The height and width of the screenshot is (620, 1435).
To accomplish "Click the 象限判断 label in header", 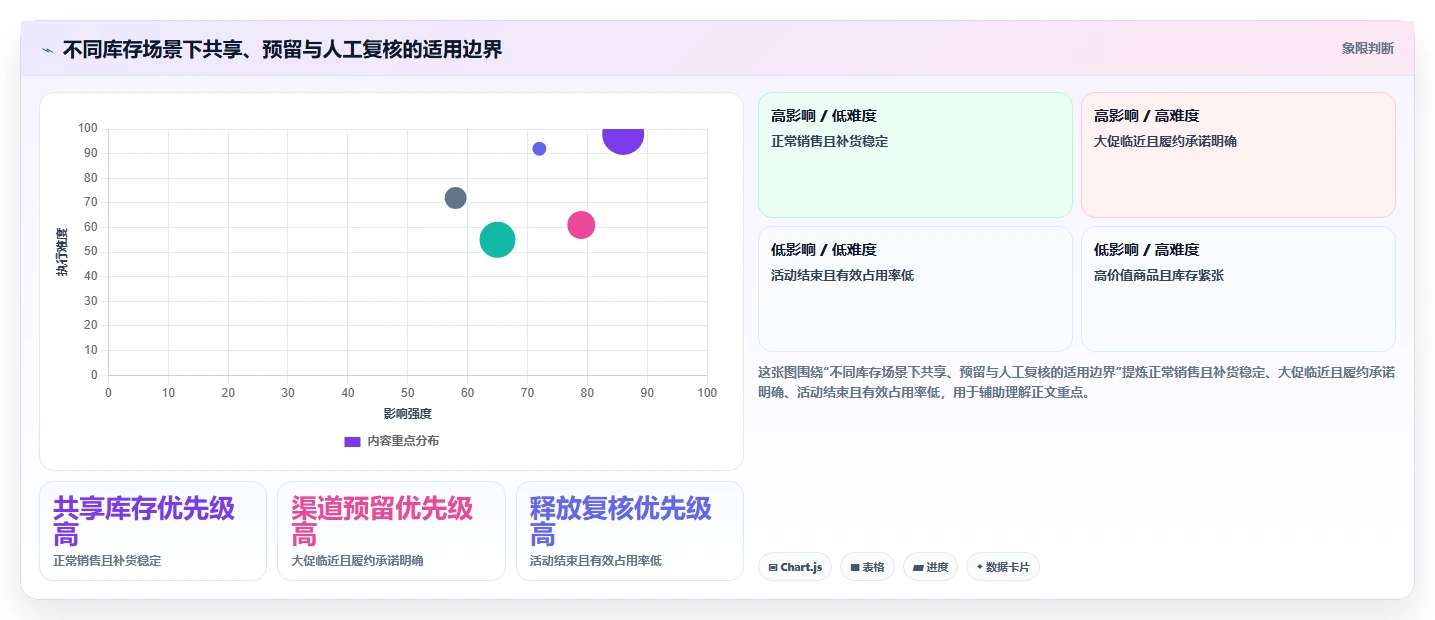I will pyautogui.click(x=1367, y=48).
